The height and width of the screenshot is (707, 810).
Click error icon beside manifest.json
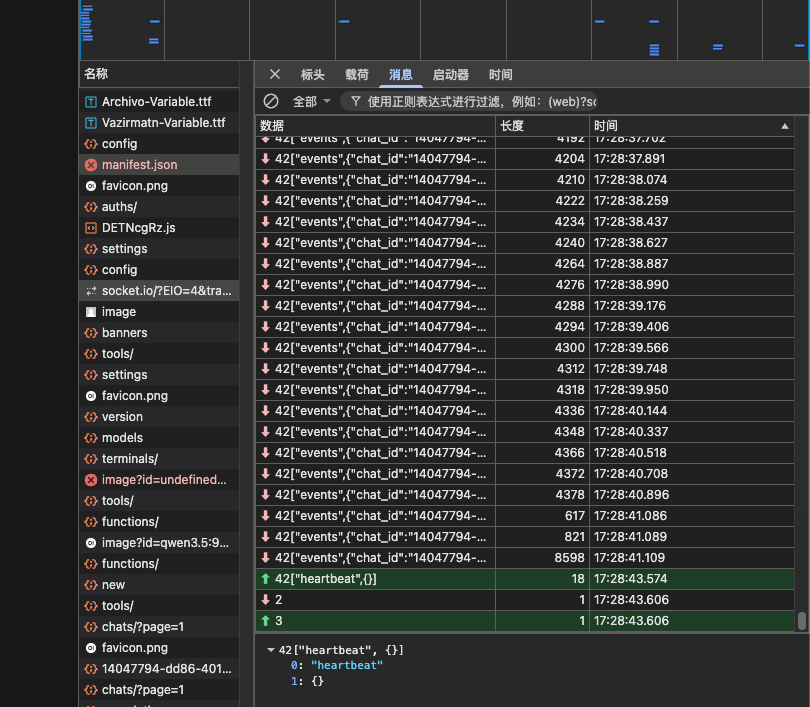click(x=91, y=165)
